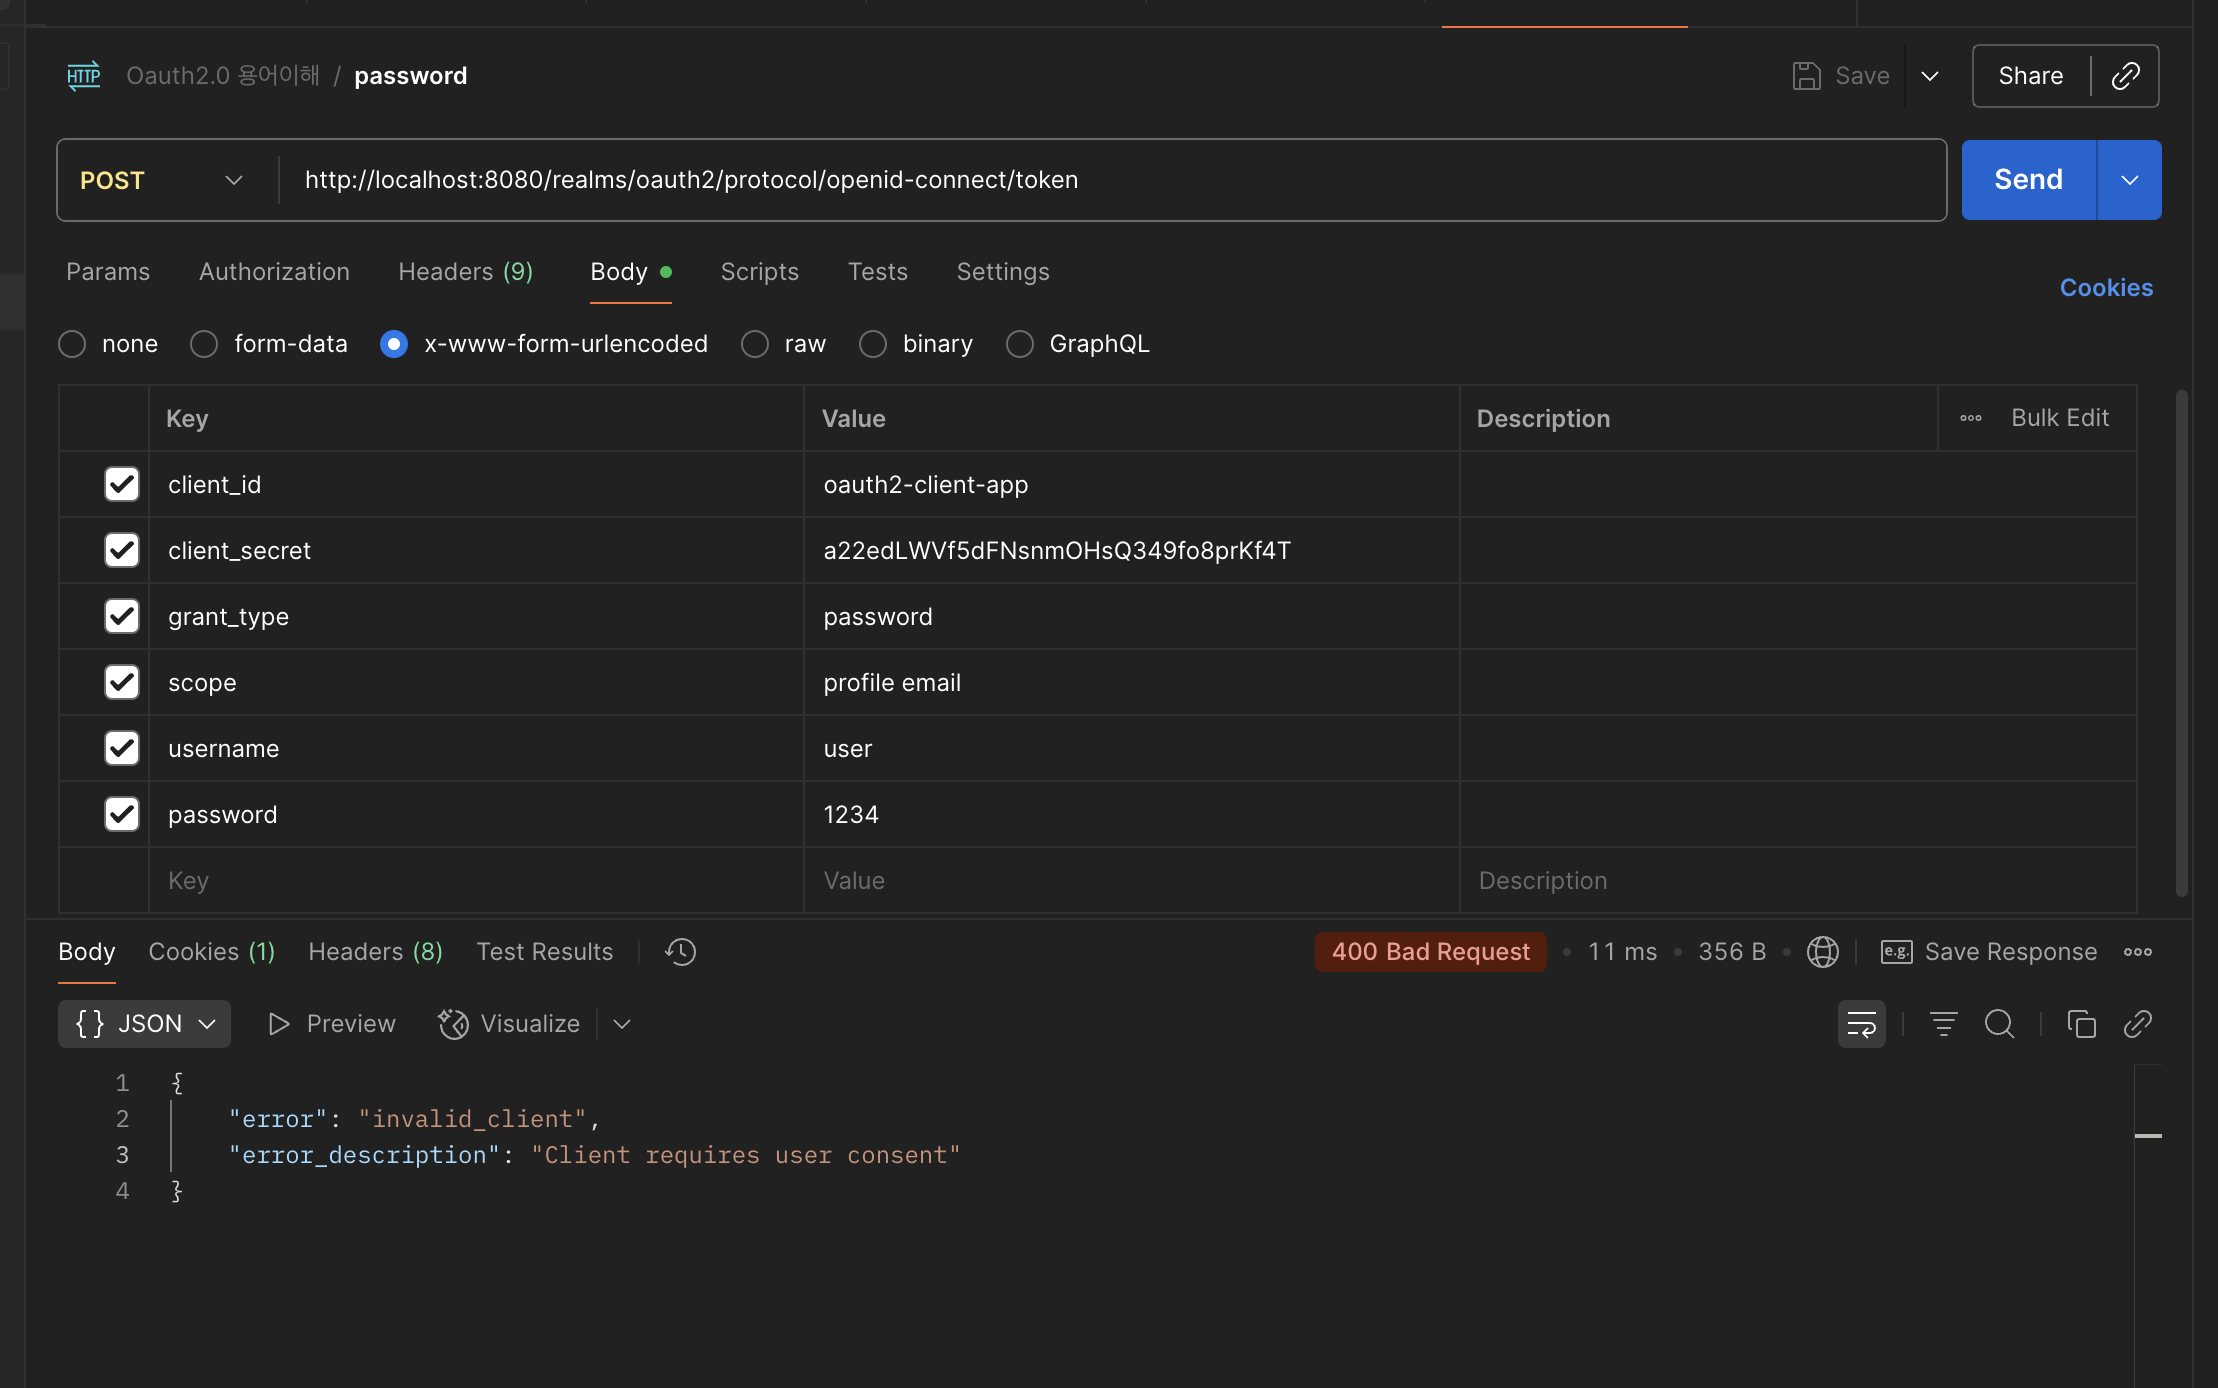
Task: Open the JSON format dropdown
Action: (x=144, y=1024)
